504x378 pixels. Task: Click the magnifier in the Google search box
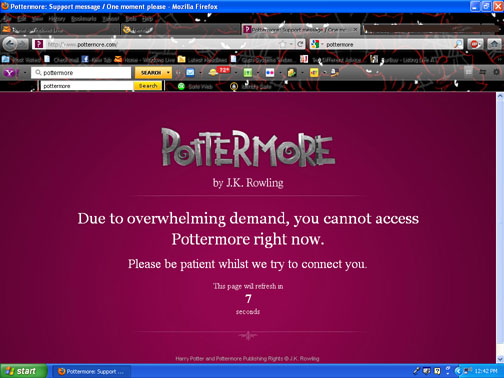pos(458,44)
